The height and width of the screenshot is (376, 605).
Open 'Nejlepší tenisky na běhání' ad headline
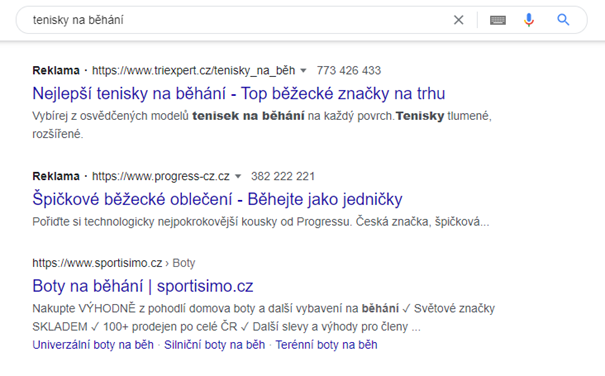pyautogui.click(x=238, y=93)
